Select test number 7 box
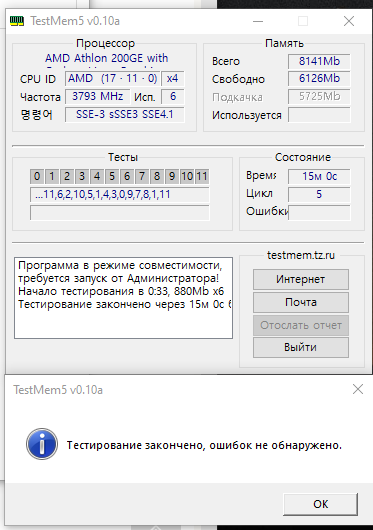 (x=142, y=176)
